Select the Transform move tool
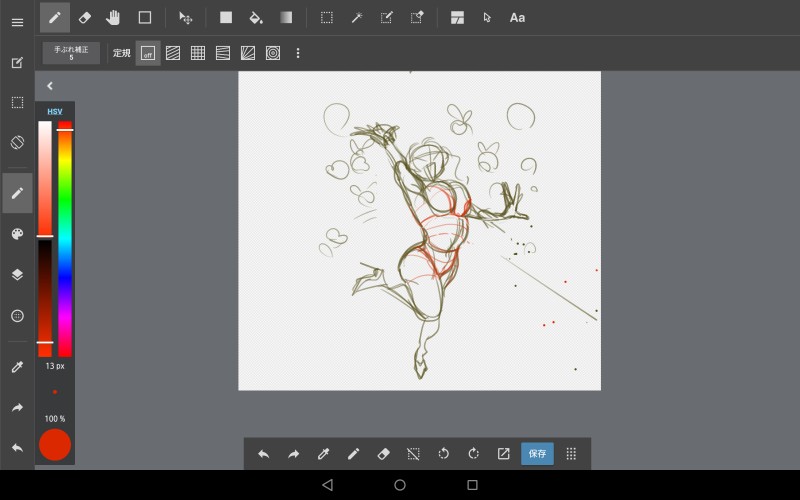Image resolution: width=800 pixels, height=500 pixels. (186, 18)
